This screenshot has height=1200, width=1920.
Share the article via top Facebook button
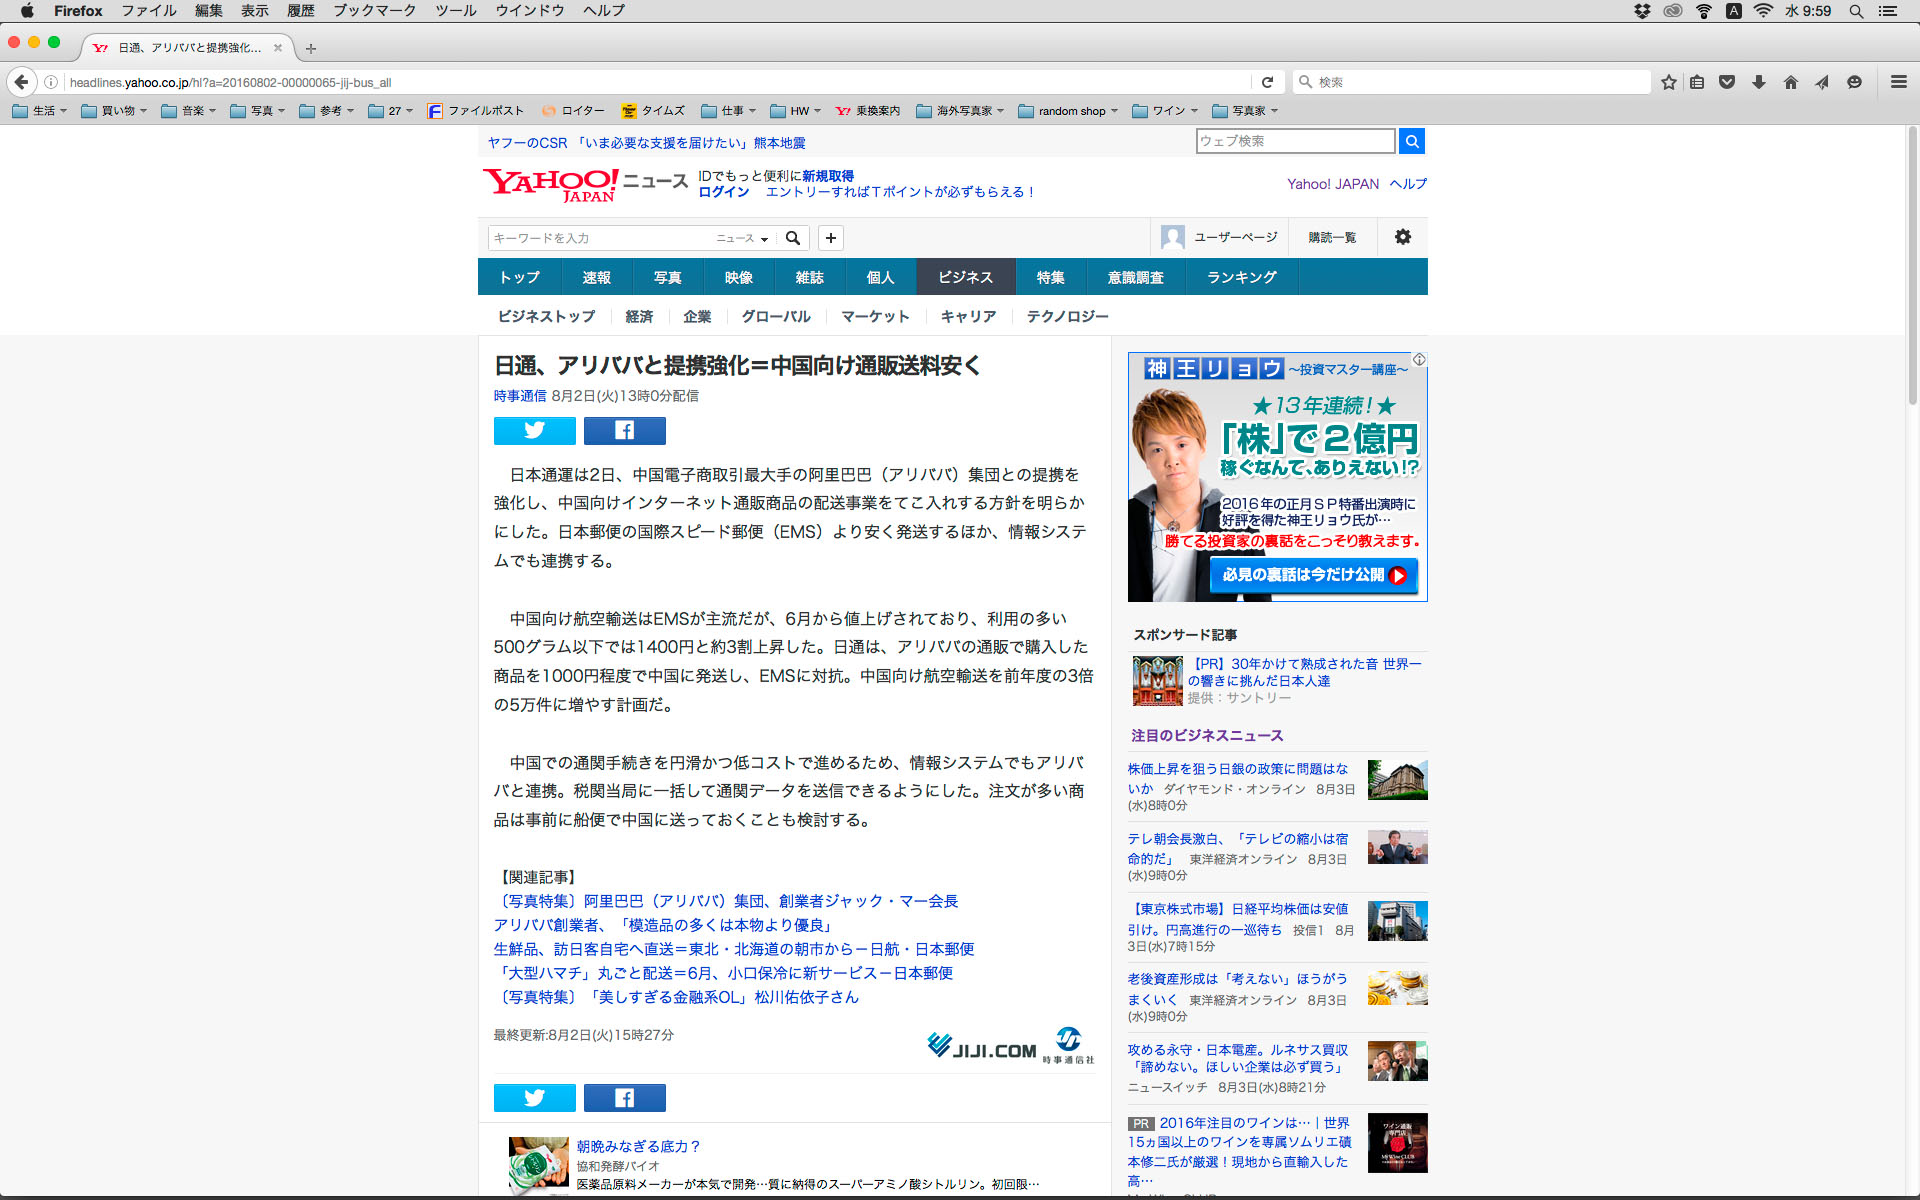click(x=624, y=430)
